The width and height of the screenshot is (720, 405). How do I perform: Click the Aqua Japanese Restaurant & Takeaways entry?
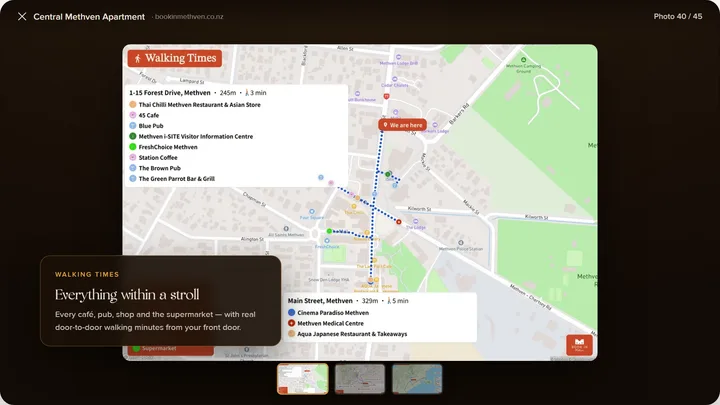click(x=352, y=334)
